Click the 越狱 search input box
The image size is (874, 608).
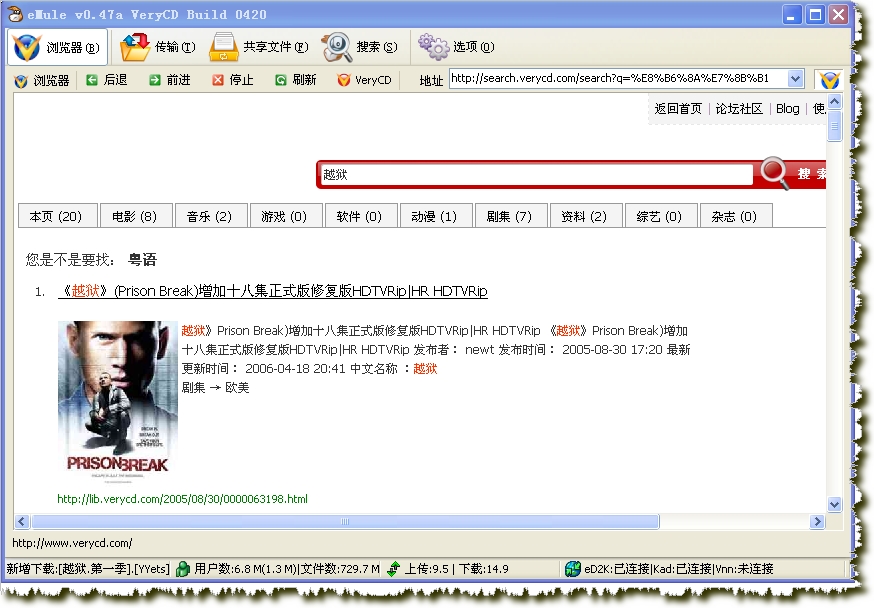[x=536, y=174]
